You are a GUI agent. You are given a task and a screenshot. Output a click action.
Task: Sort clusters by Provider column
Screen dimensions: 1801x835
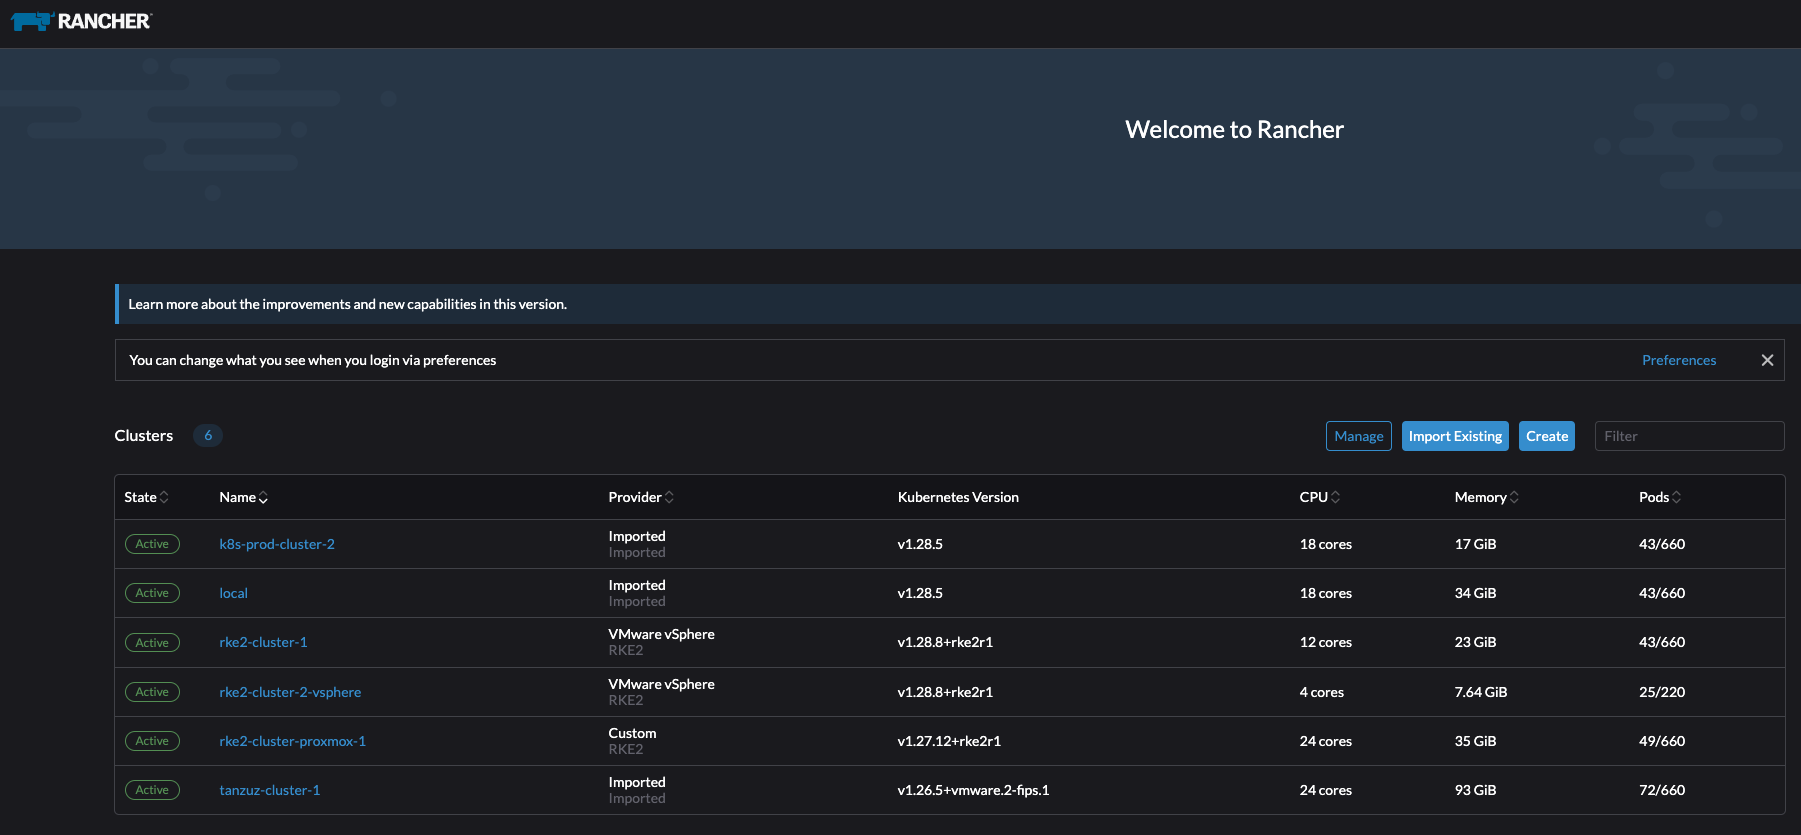click(x=641, y=497)
